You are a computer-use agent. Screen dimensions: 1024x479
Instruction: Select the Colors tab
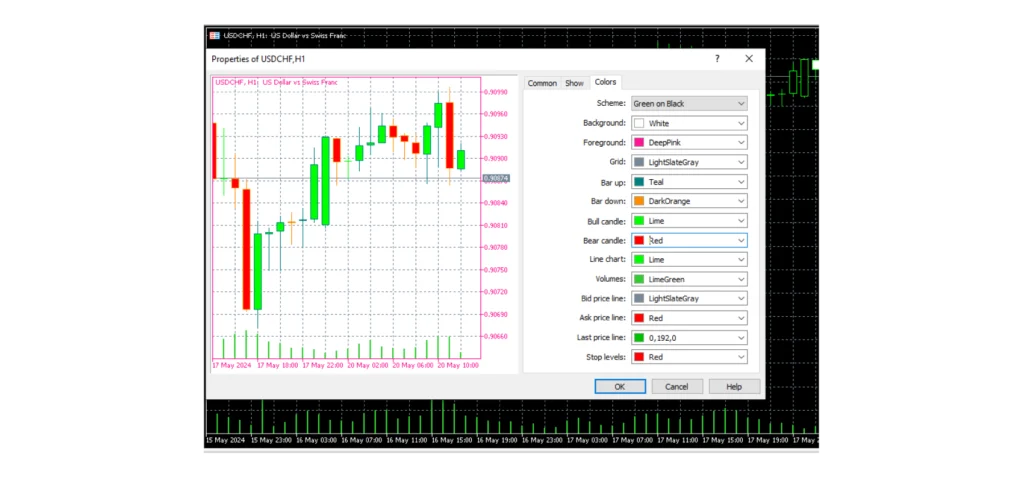click(x=605, y=82)
